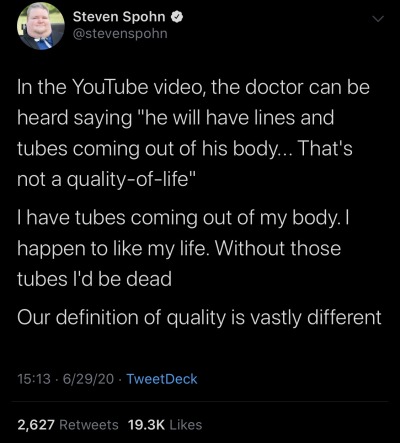The width and height of the screenshot is (400, 443).
Task: Select the "In the YouTube video" line
Action: pyautogui.click(x=193, y=88)
